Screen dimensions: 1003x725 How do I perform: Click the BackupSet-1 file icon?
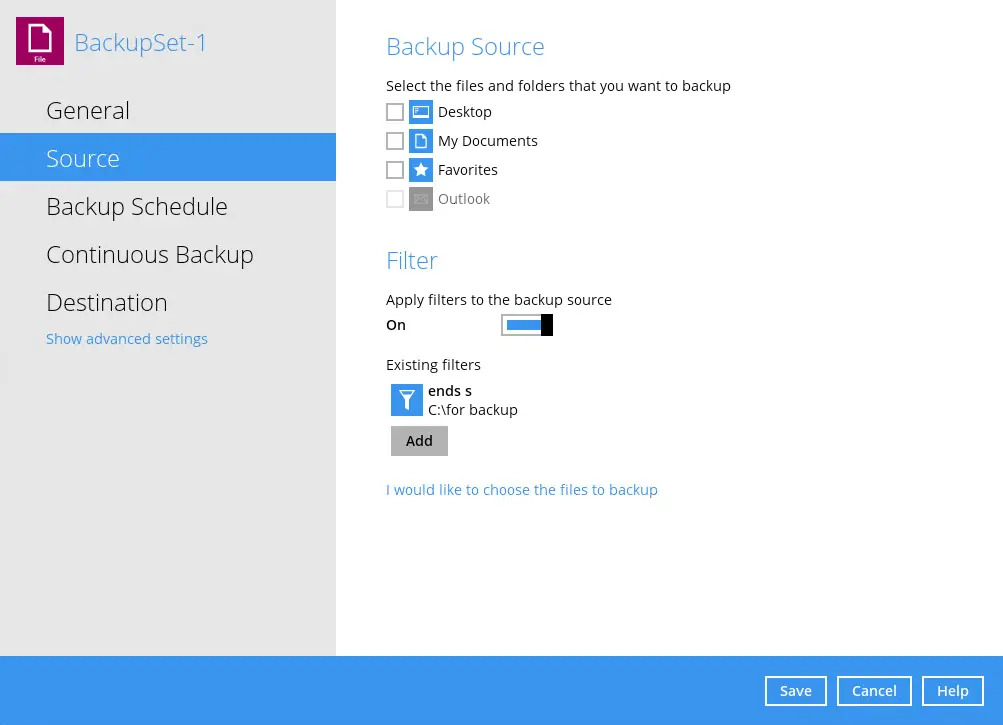pyautogui.click(x=40, y=41)
